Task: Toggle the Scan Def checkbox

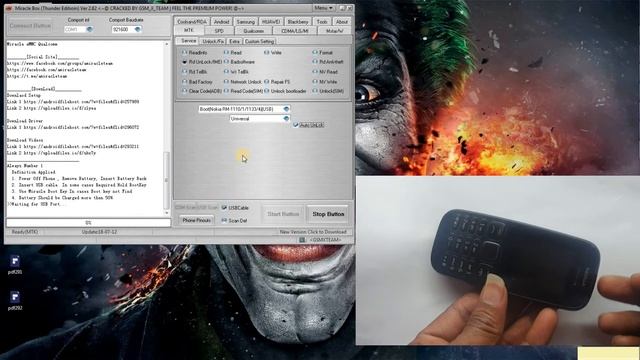Action: click(224, 220)
